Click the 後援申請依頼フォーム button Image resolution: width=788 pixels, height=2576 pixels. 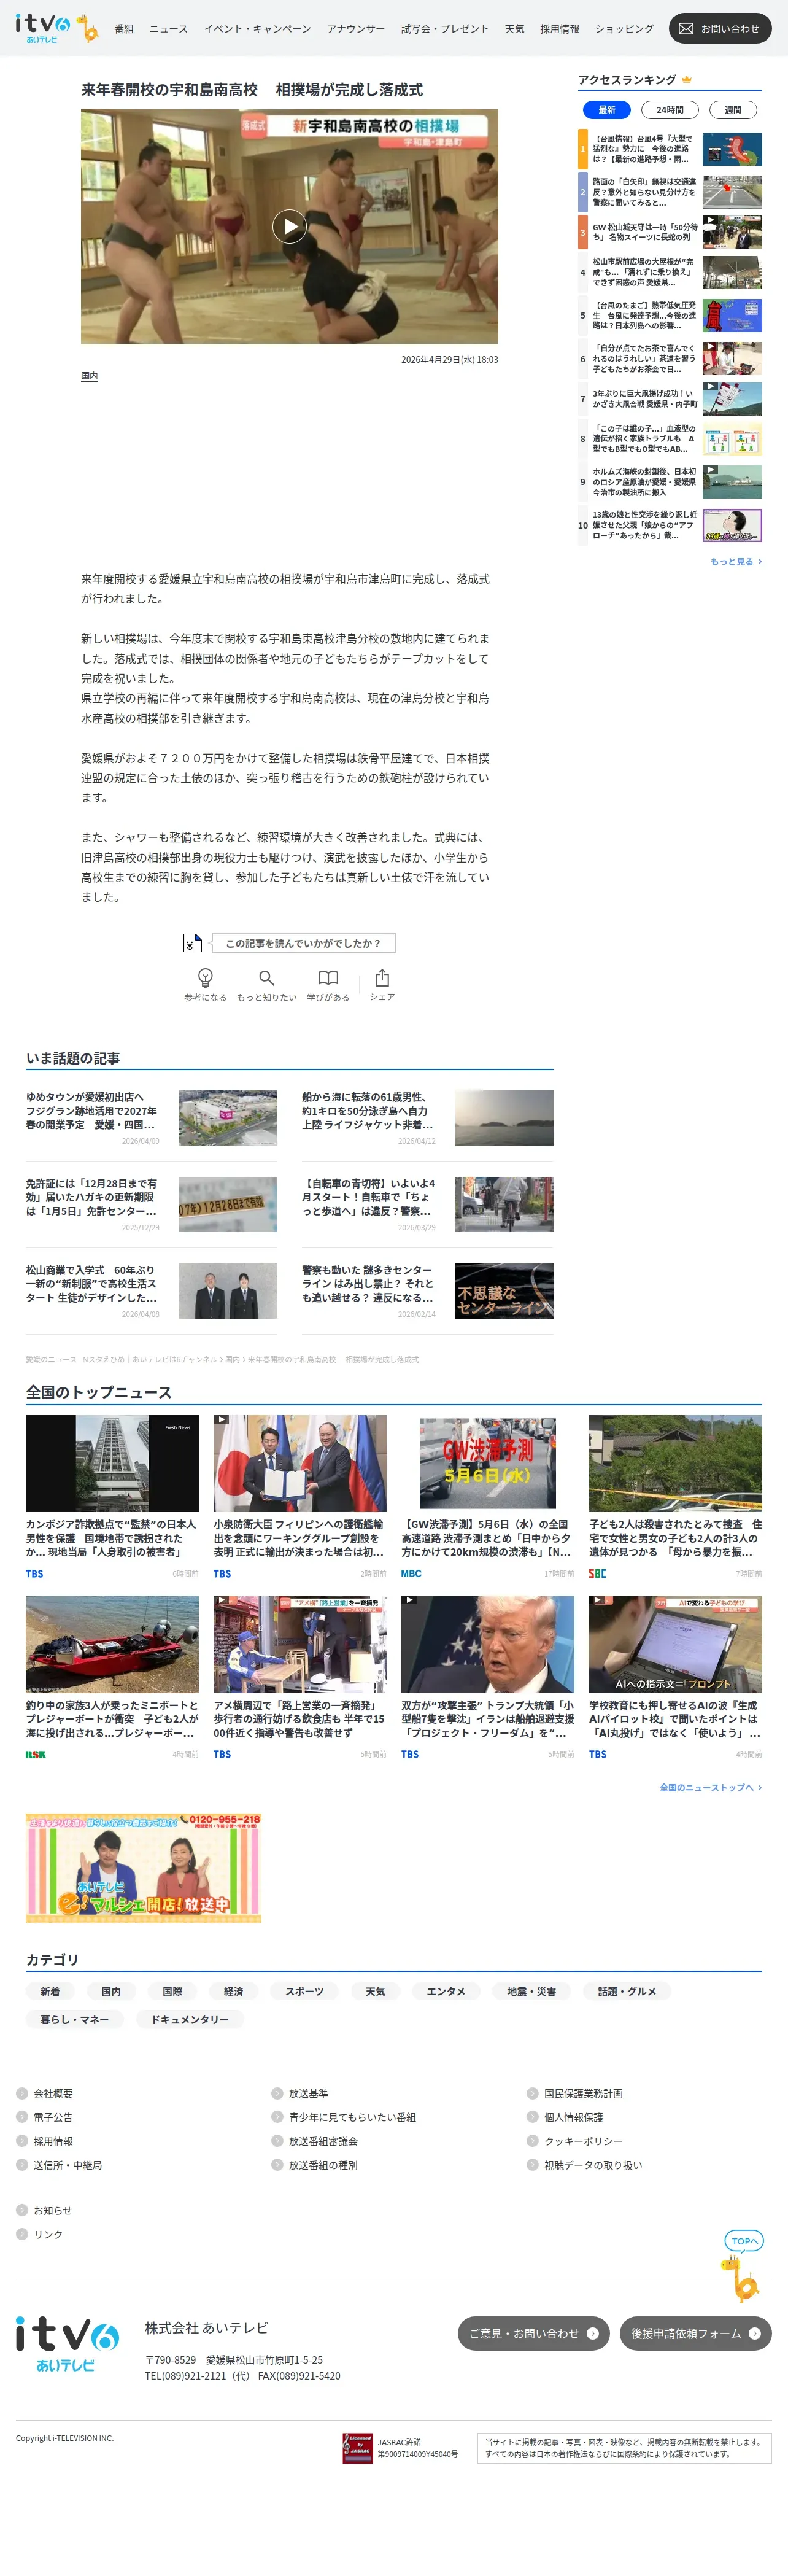click(x=695, y=2333)
